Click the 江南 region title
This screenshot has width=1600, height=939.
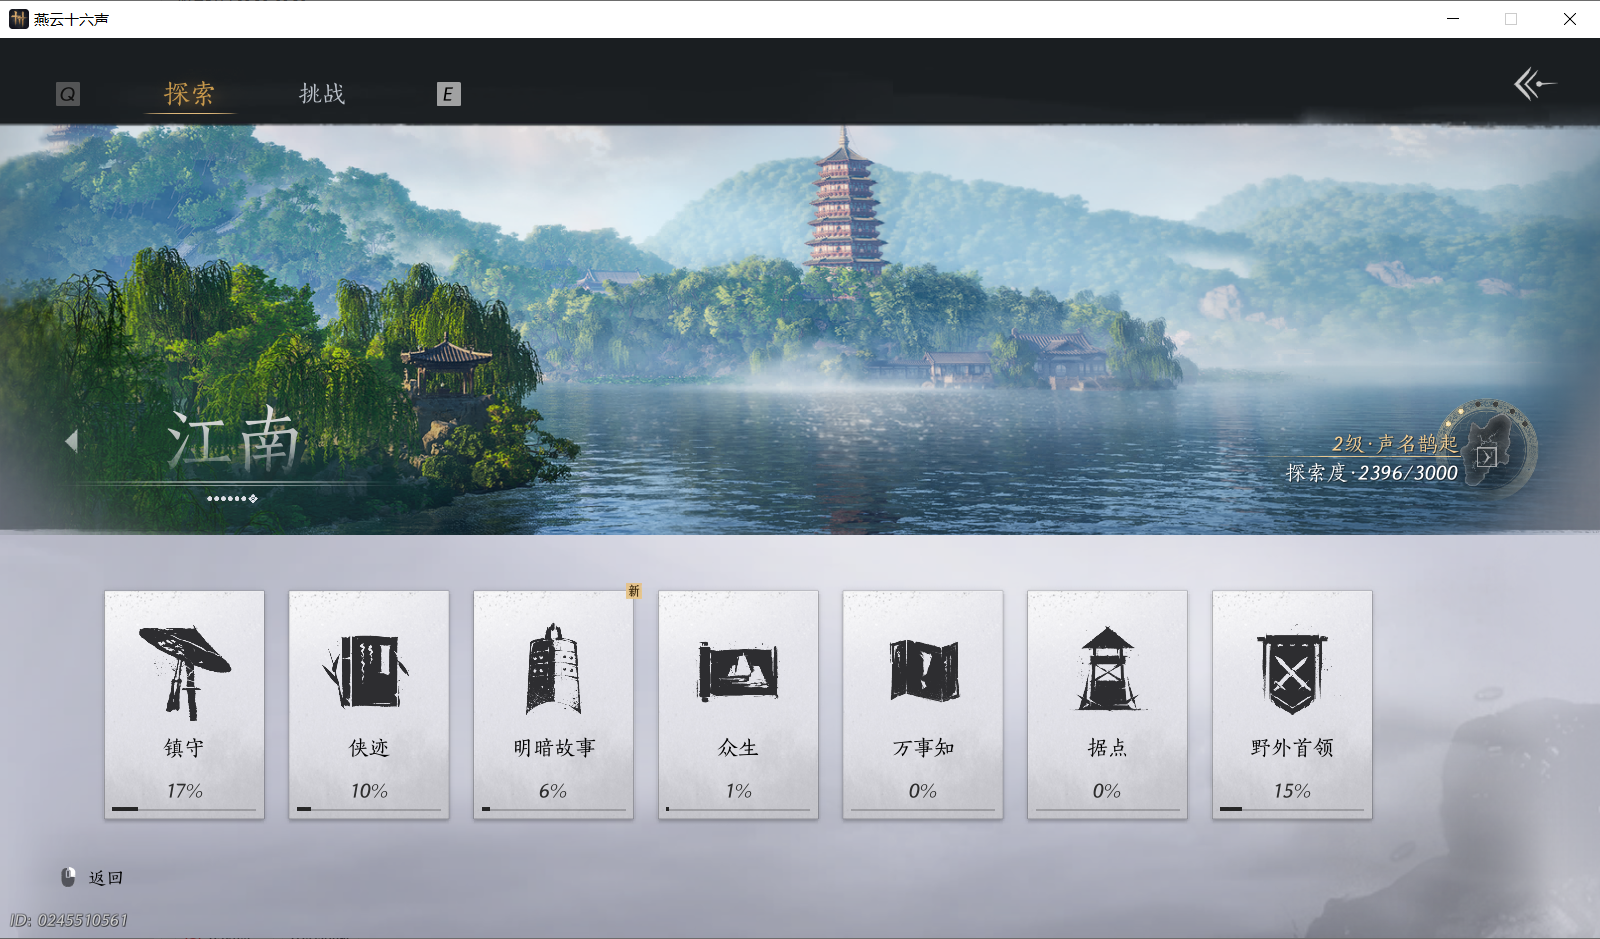(234, 439)
